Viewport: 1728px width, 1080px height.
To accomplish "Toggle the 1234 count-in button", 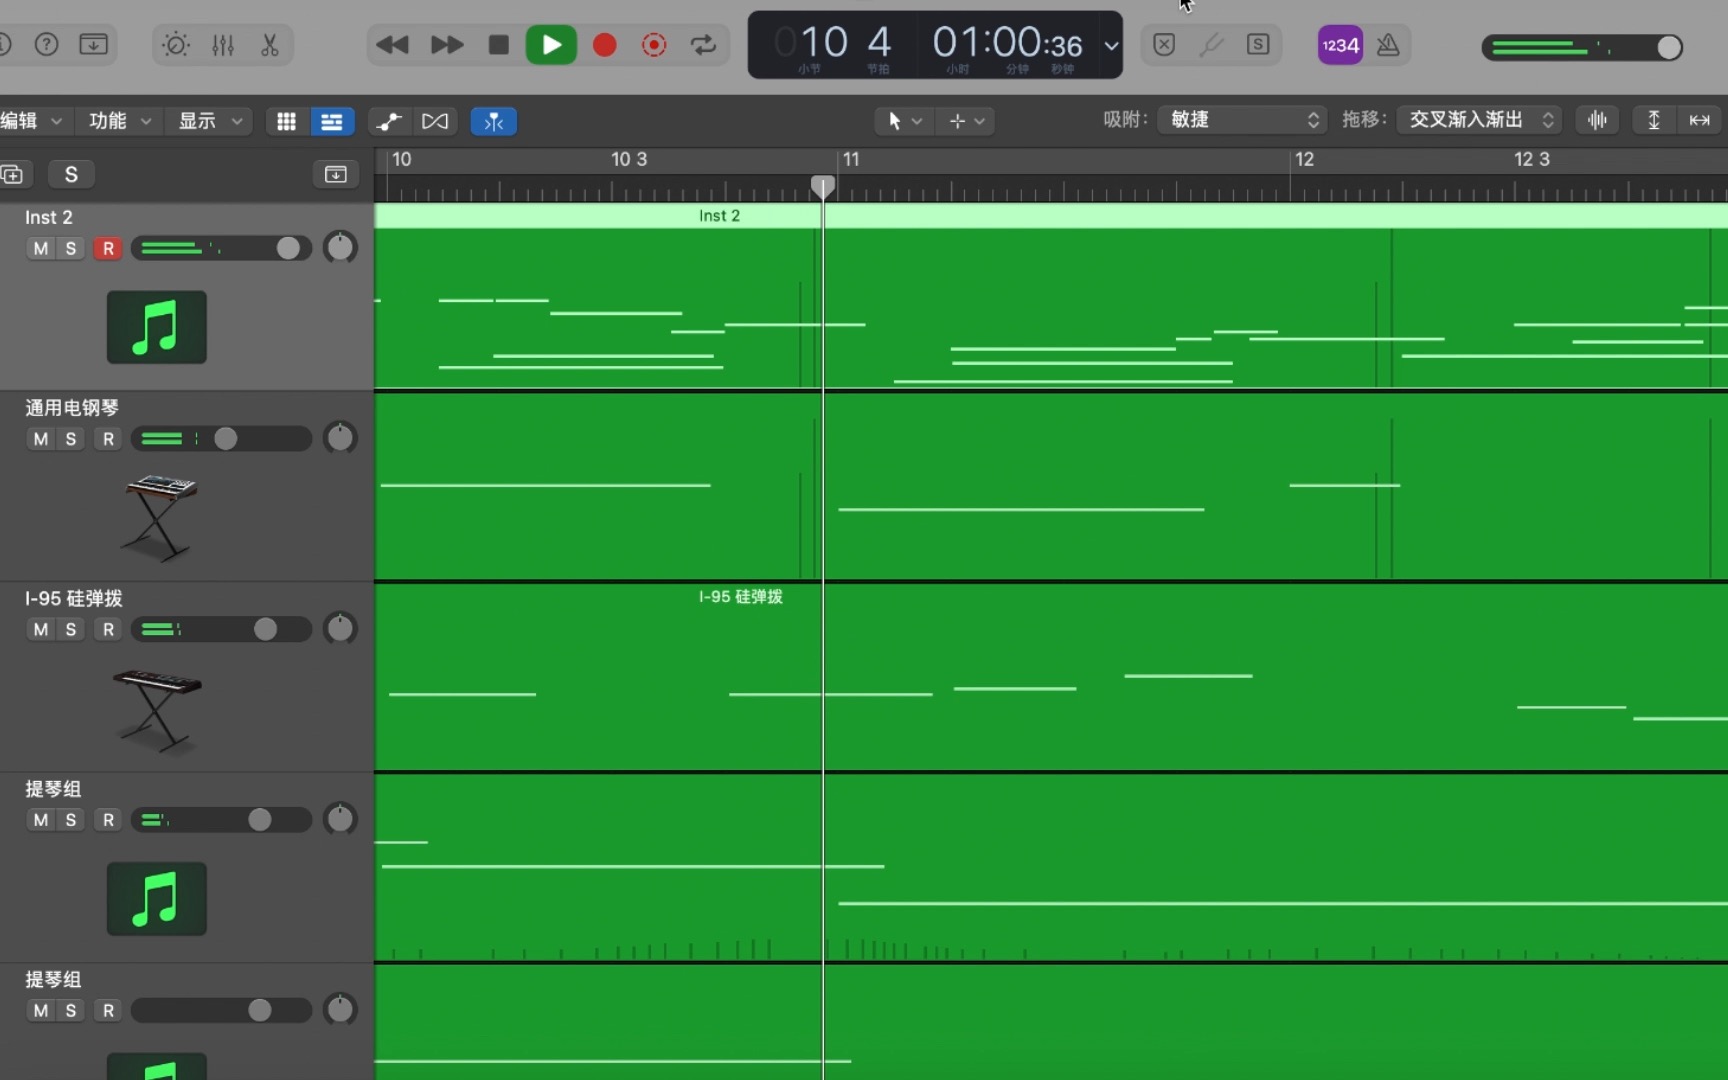I will pos(1340,45).
